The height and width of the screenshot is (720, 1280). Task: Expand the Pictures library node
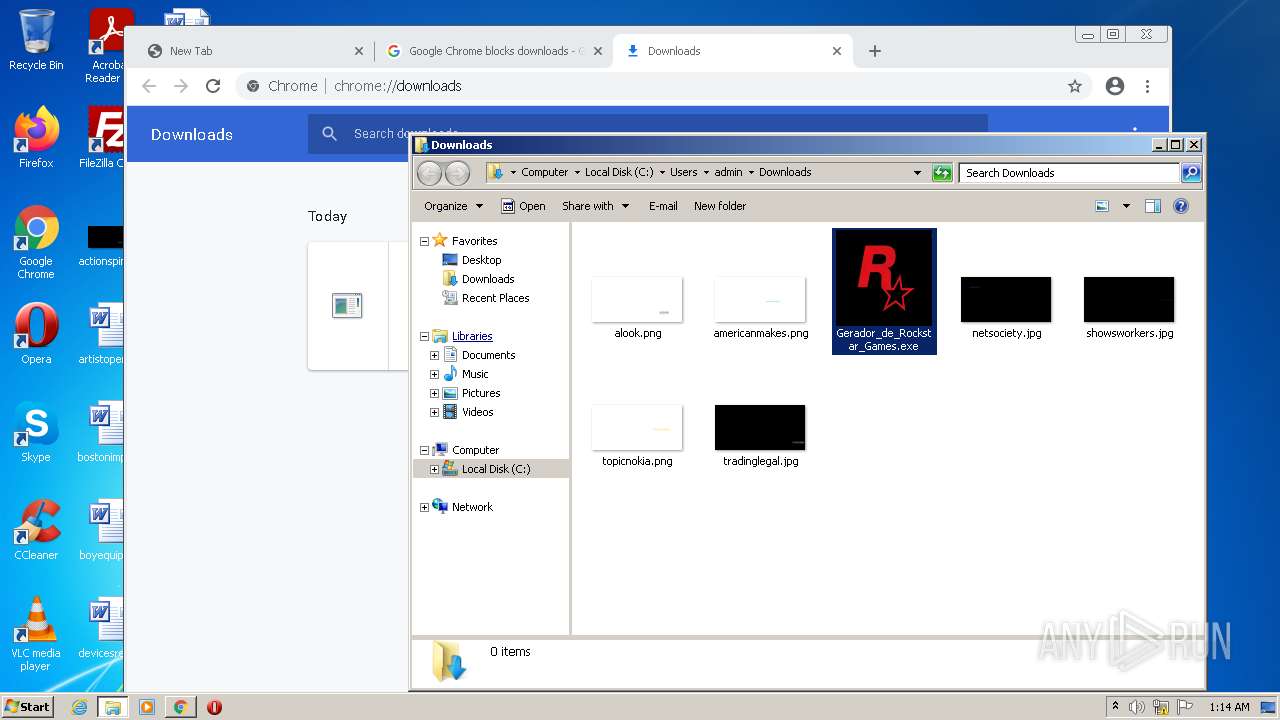point(434,393)
